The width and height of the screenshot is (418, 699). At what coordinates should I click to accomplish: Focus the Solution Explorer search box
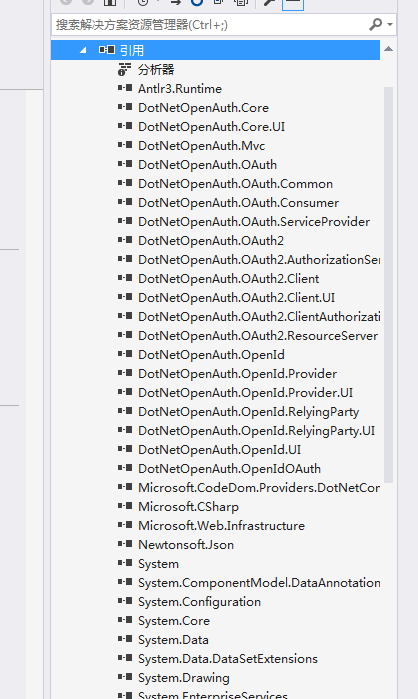(224, 25)
